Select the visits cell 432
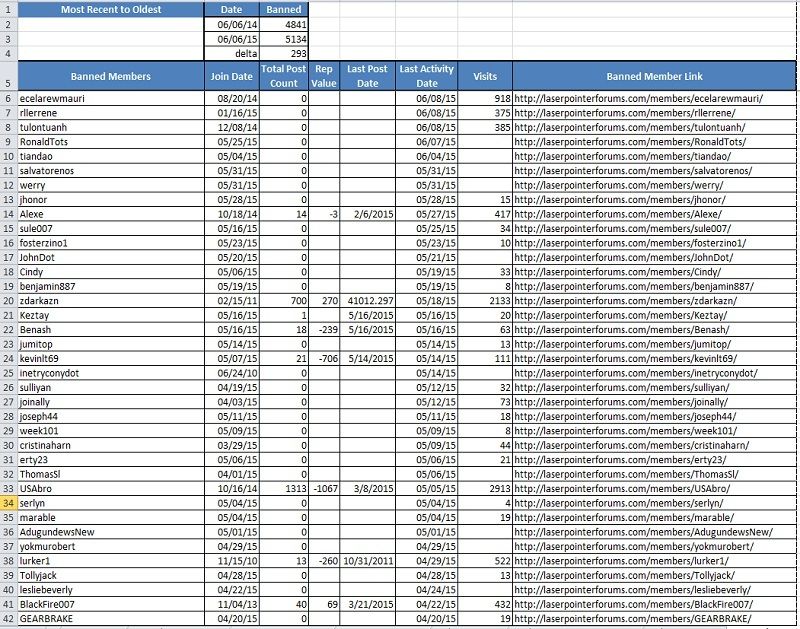Screen dimensions: 800x629 pyautogui.click(x=485, y=605)
